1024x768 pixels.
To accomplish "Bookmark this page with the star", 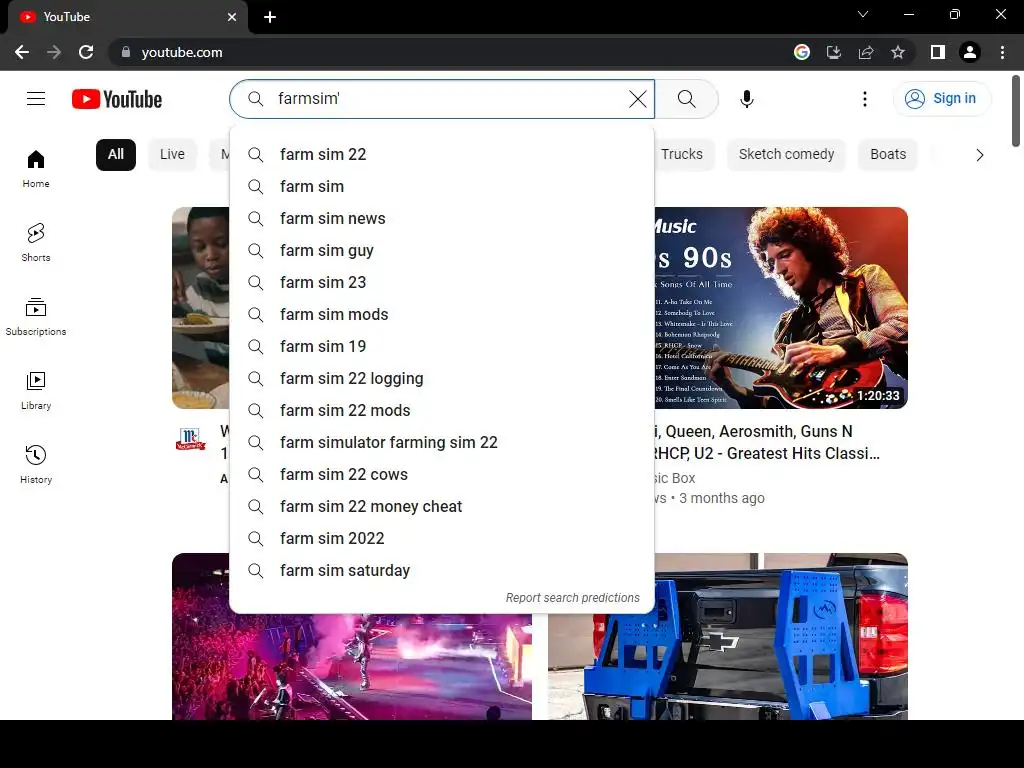I will point(898,52).
